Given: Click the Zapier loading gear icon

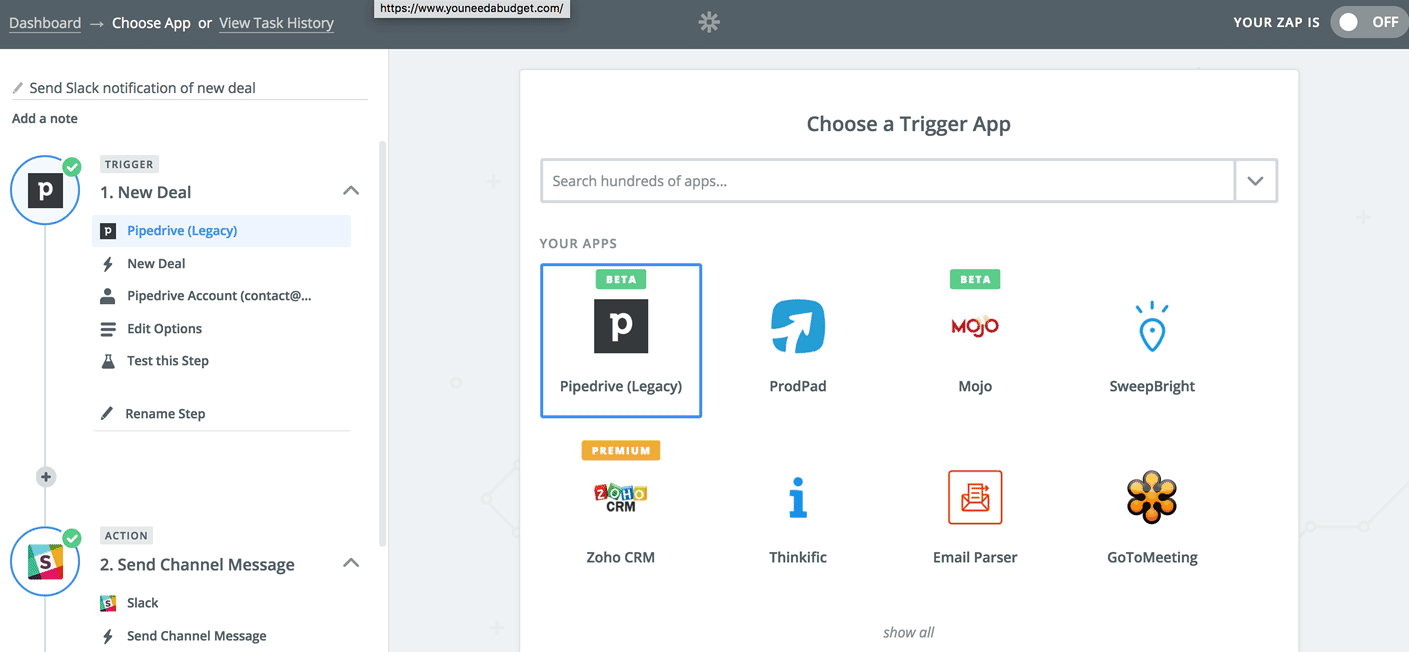Looking at the screenshot, I should click(709, 22).
